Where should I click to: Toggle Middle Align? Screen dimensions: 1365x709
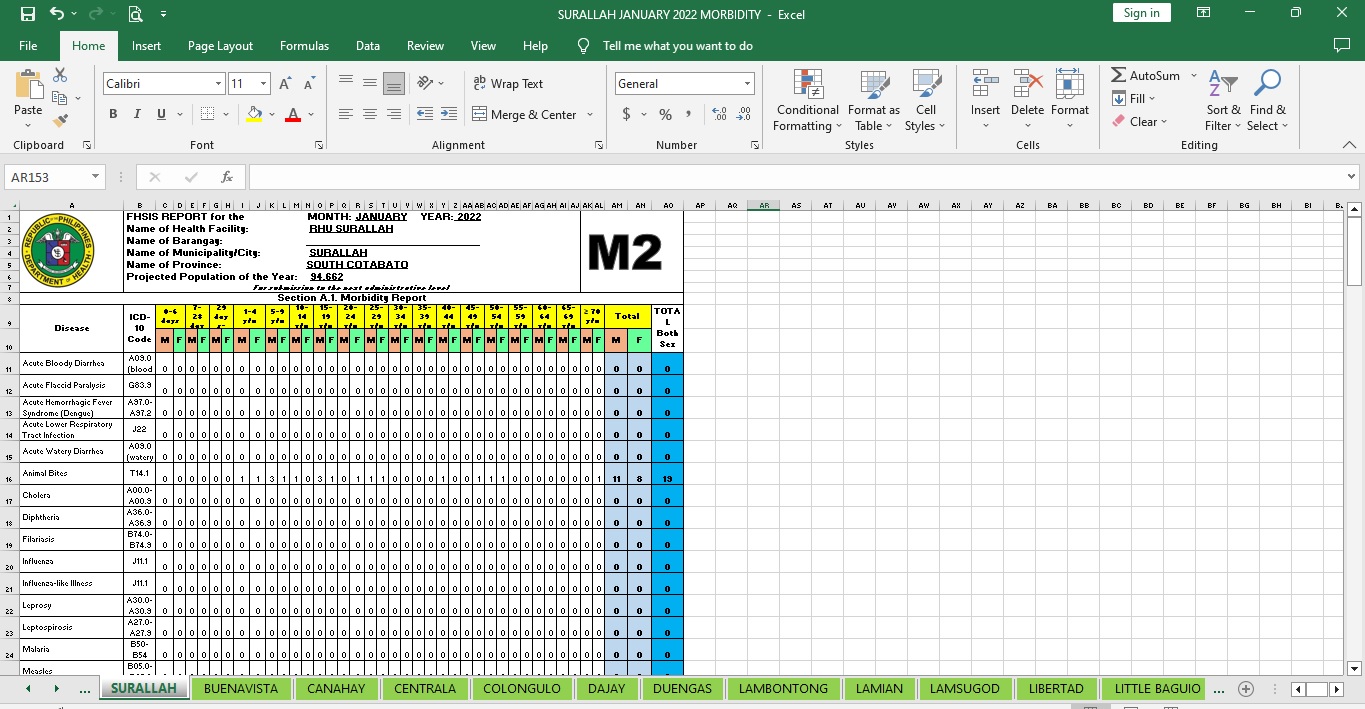pyautogui.click(x=370, y=83)
